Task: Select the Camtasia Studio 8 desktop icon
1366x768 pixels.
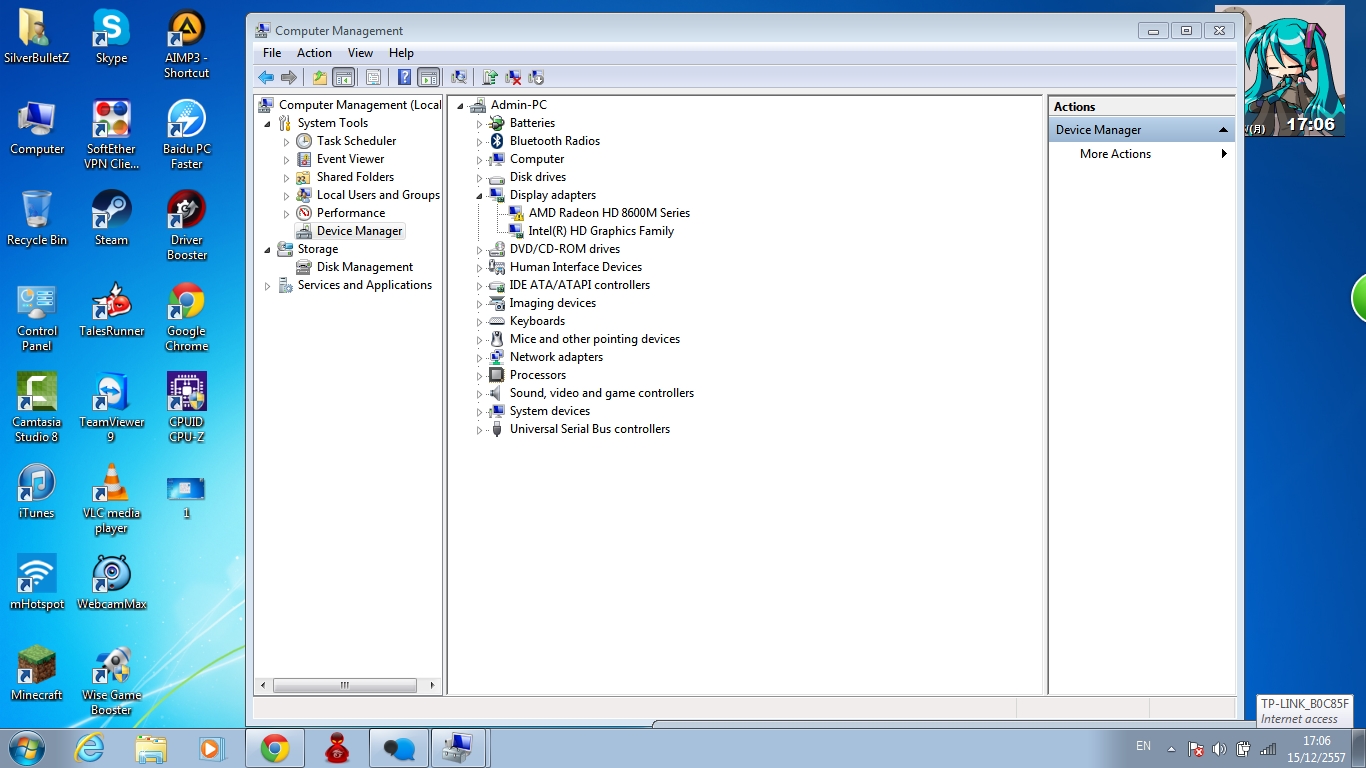Action: 37,407
